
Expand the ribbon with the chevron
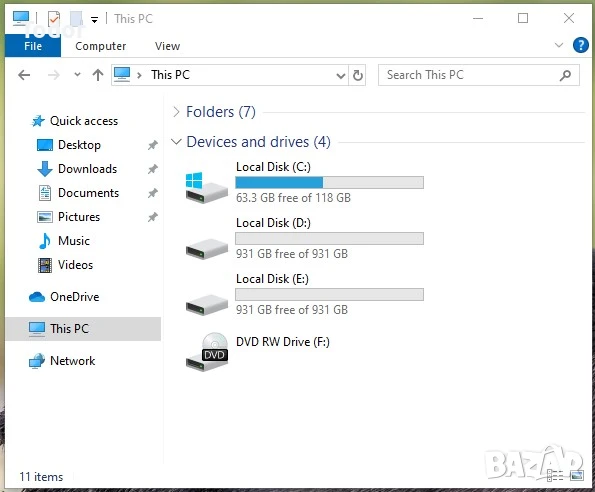tap(559, 45)
